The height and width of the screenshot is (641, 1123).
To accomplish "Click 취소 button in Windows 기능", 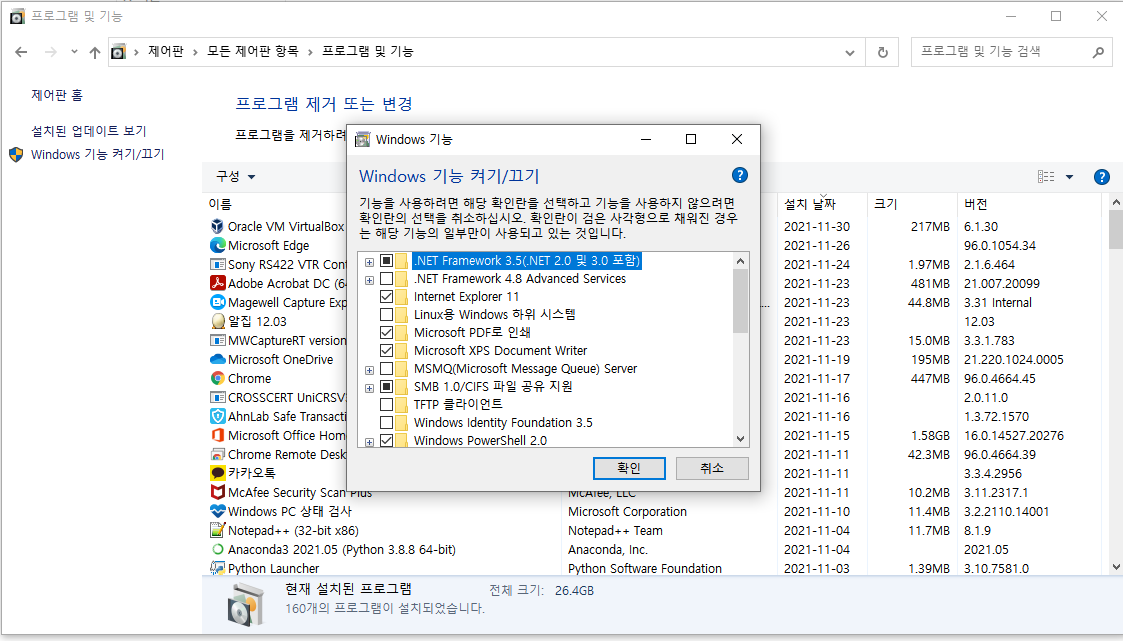I will pyautogui.click(x=712, y=468).
